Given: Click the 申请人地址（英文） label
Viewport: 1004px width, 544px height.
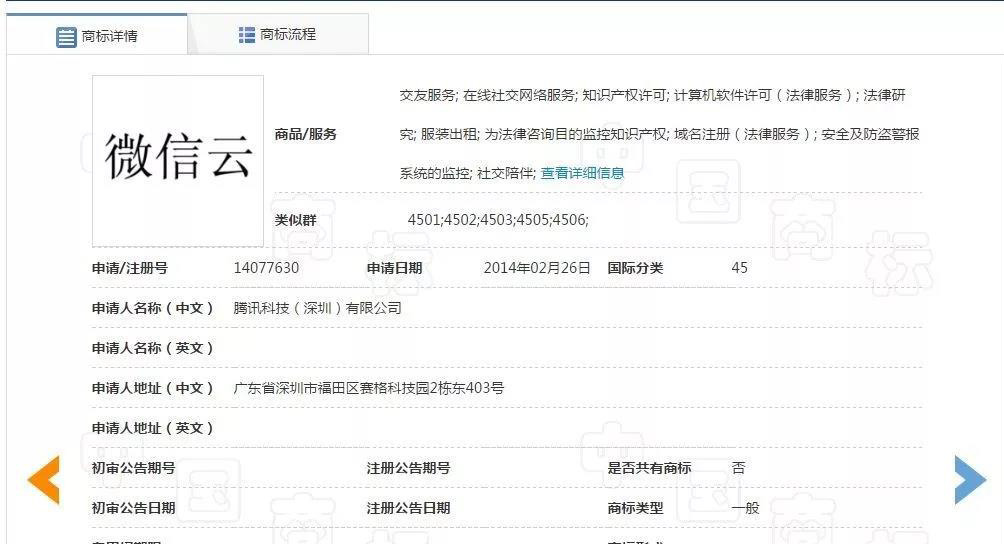Looking at the screenshot, I should tap(152, 428).
